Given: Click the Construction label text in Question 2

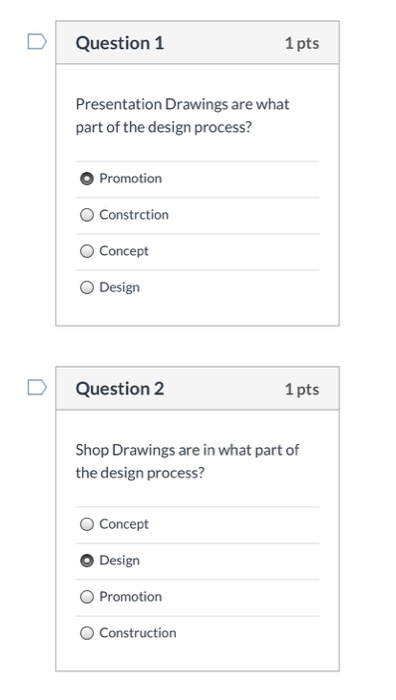Looking at the screenshot, I should [x=138, y=633].
